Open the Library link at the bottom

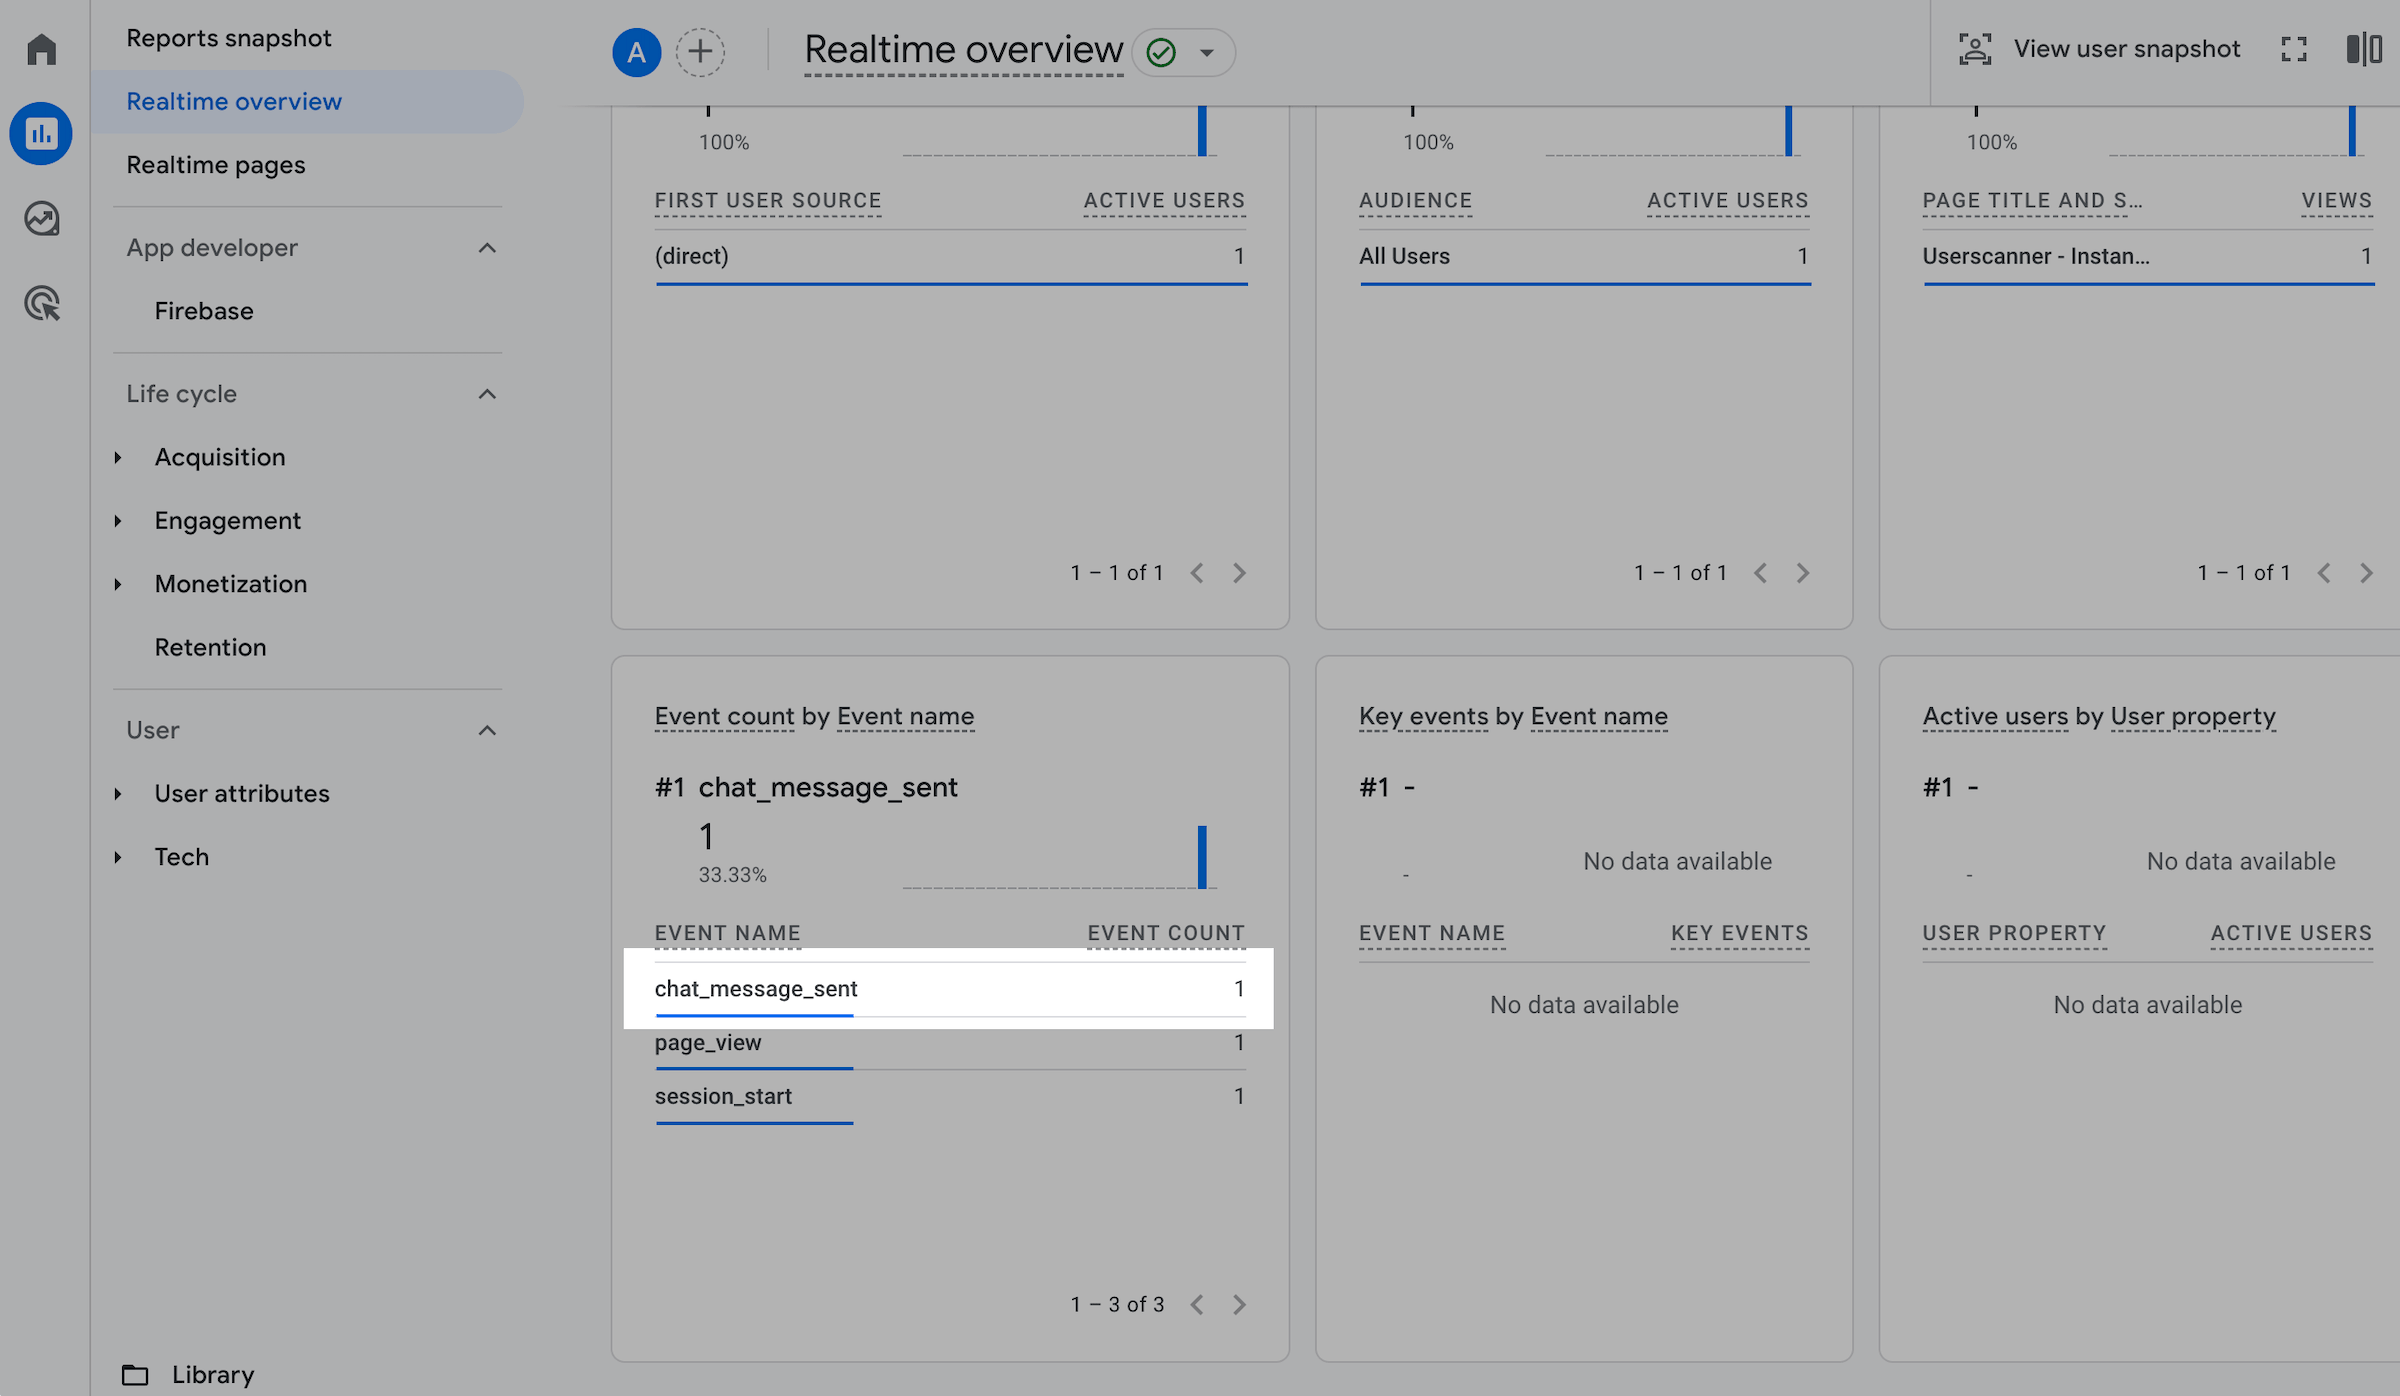pos(212,1374)
